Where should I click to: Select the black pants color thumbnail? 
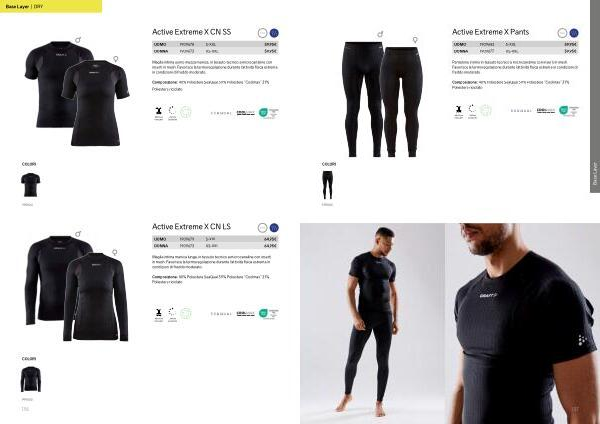click(x=328, y=185)
